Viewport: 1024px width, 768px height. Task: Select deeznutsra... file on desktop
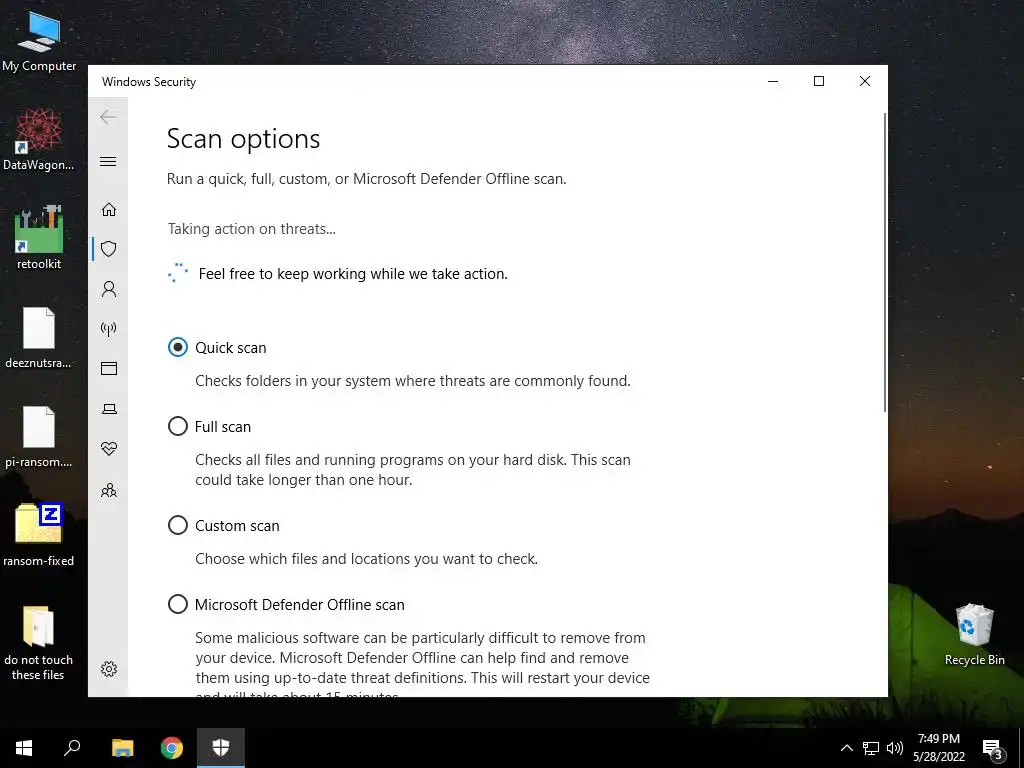[x=39, y=337]
